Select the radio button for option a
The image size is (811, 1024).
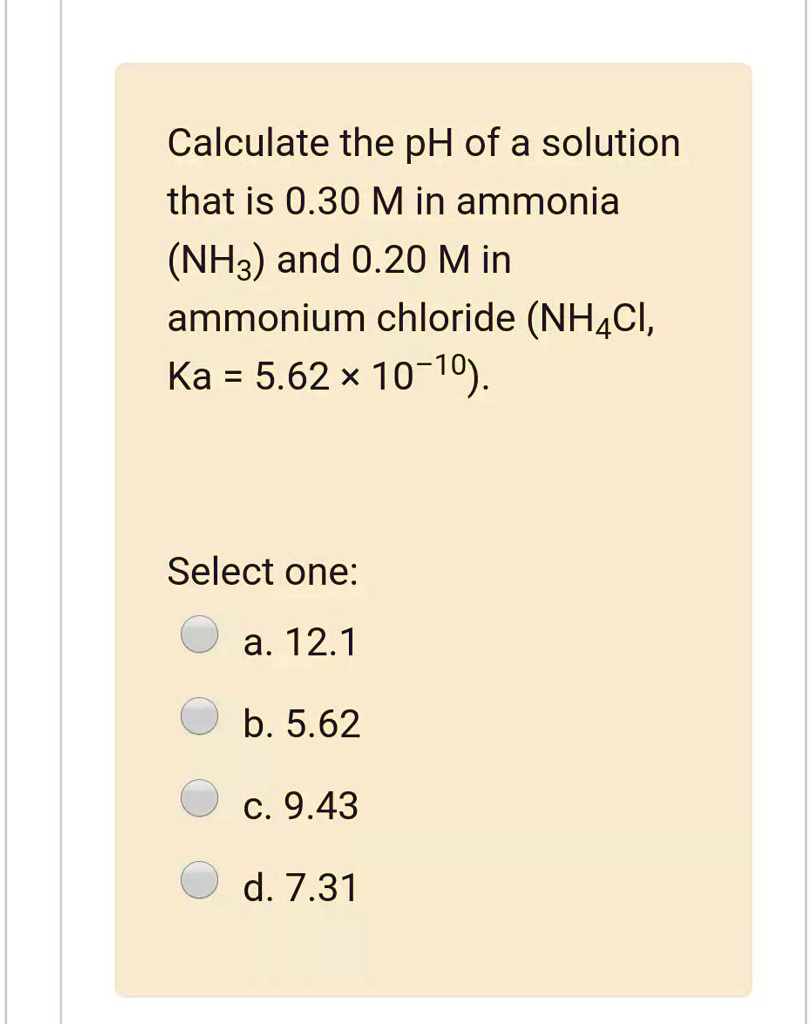200,634
